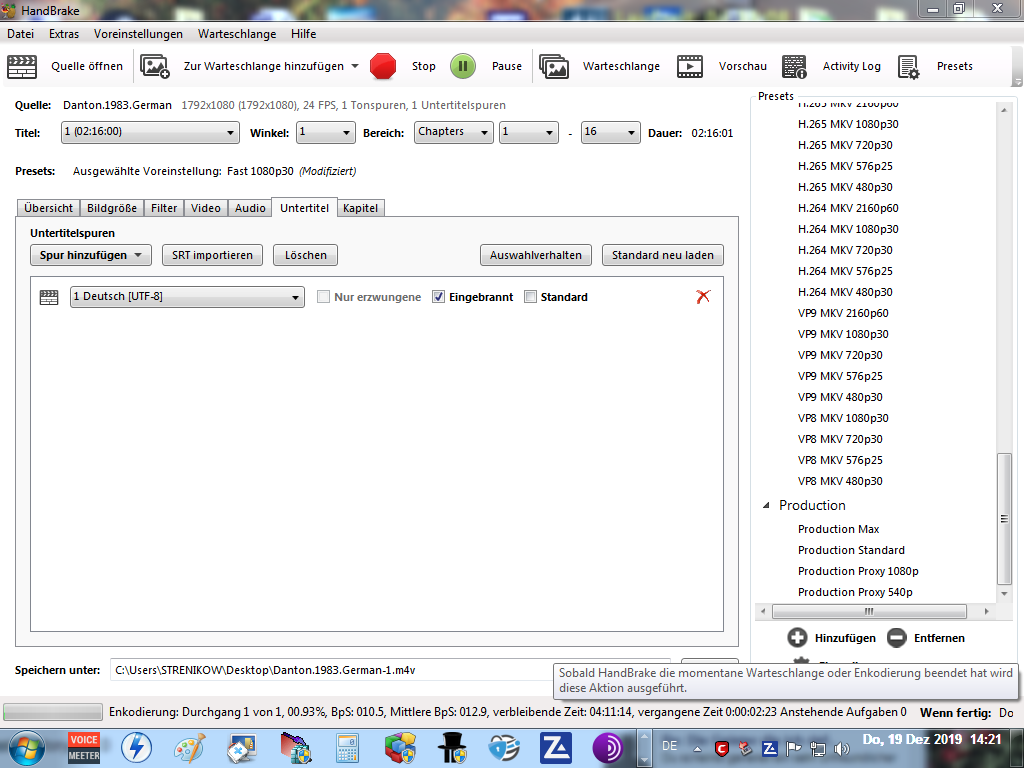1024x768 pixels.
Task: Click the top-hat taskbar icon
Action: pyautogui.click(x=452, y=748)
